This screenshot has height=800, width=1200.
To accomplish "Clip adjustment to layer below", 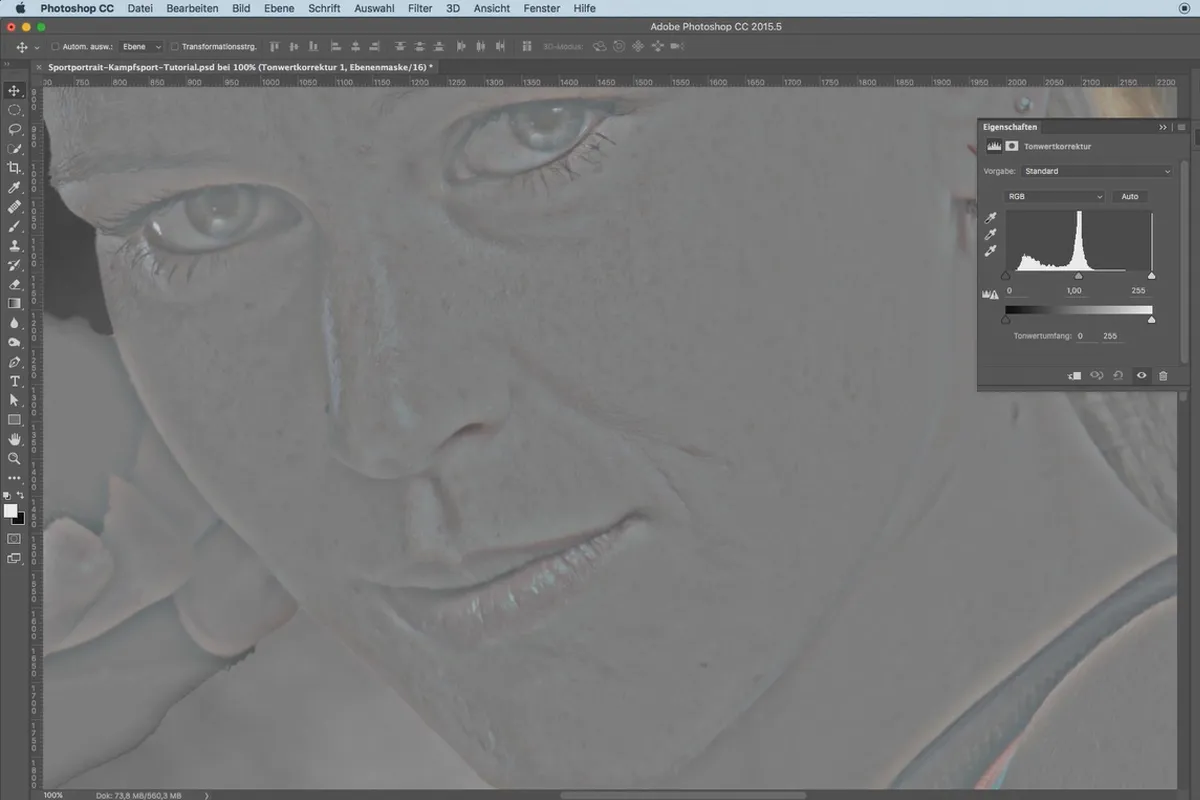I will tap(1074, 375).
